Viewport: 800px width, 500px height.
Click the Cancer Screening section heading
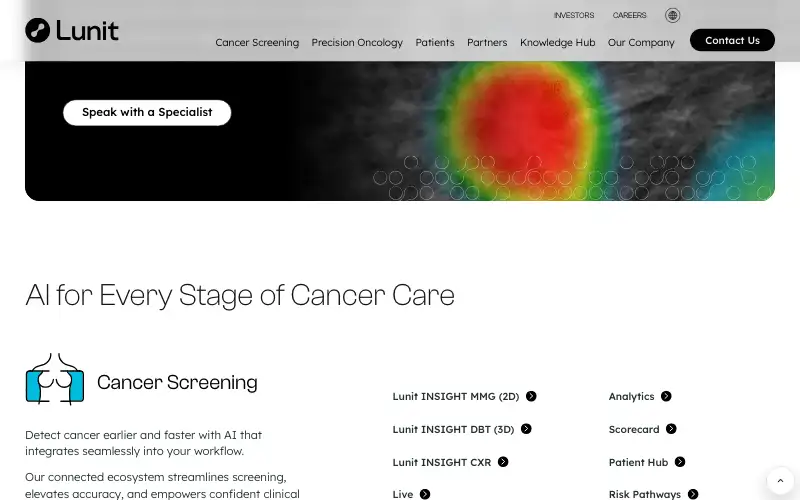(x=177, y=382)
